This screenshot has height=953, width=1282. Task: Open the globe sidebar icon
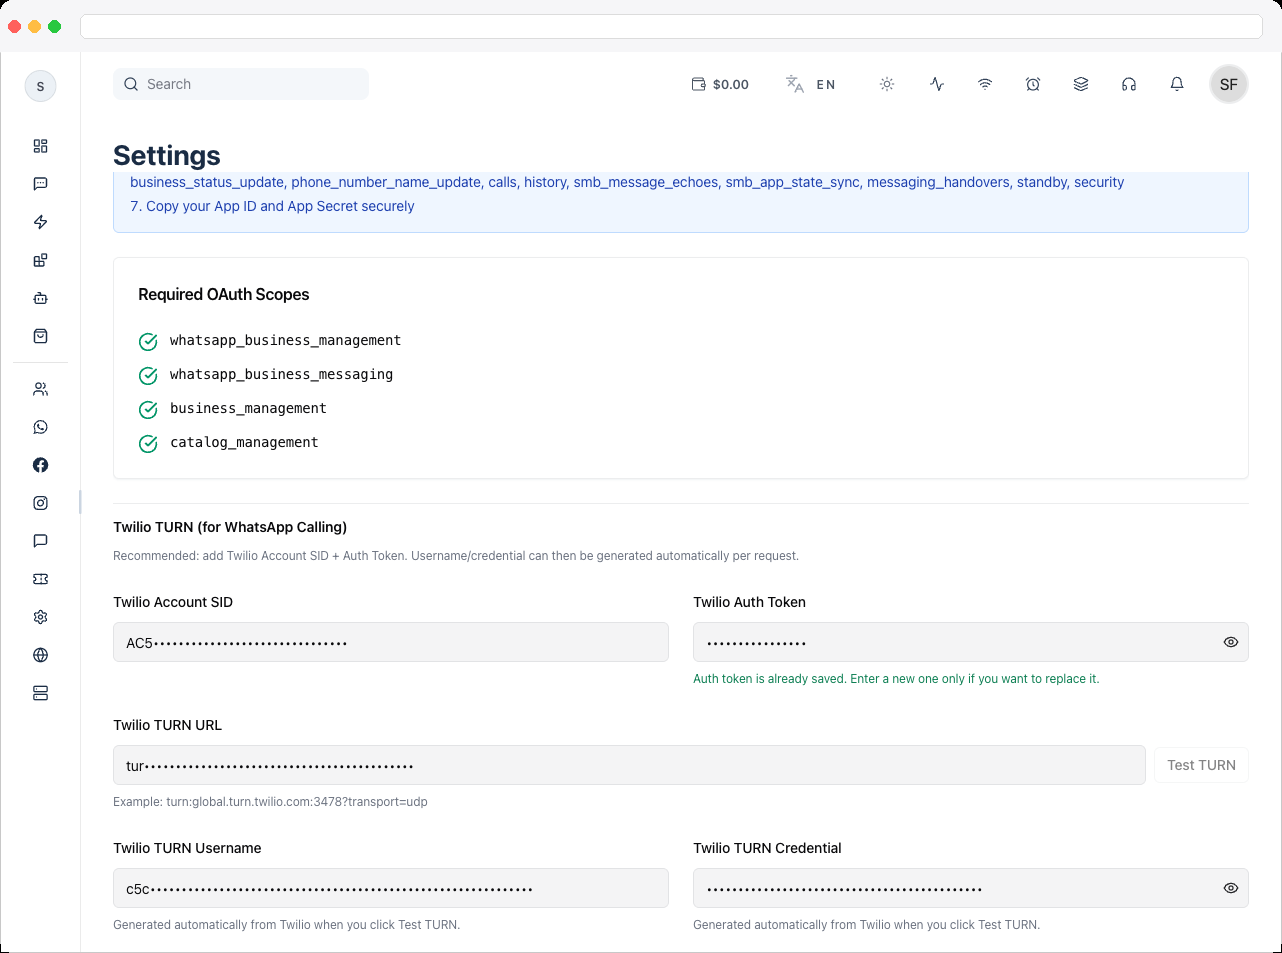point(40,655)
